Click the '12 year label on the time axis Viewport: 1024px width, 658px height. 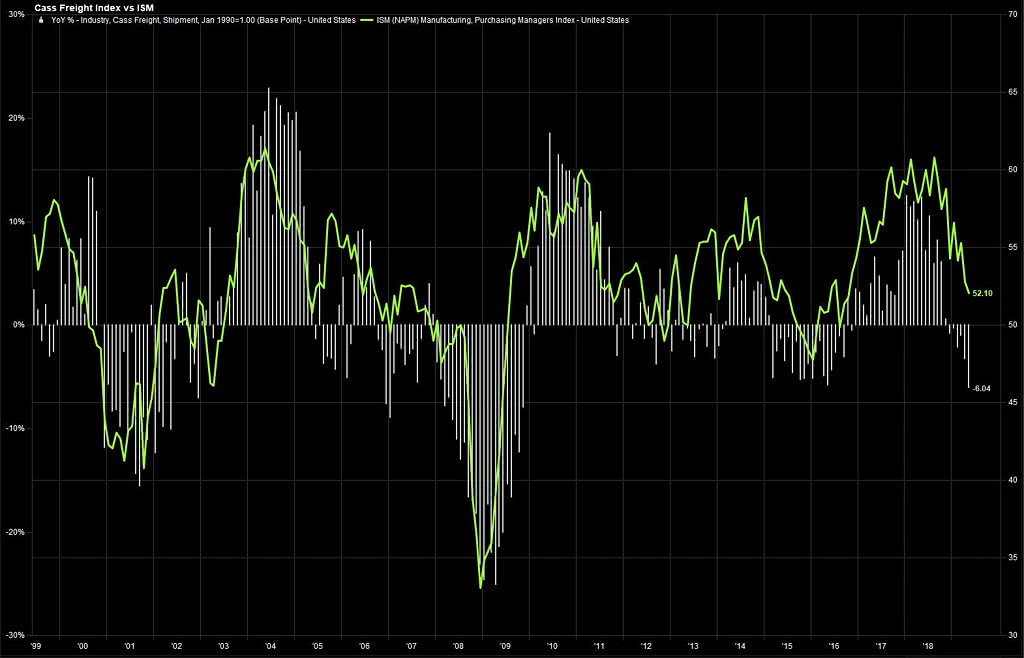coord(647,646)
